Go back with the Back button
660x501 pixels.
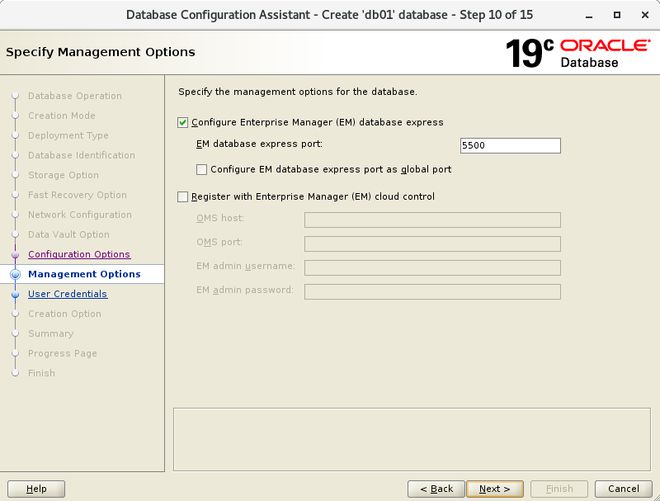[436, 489]
